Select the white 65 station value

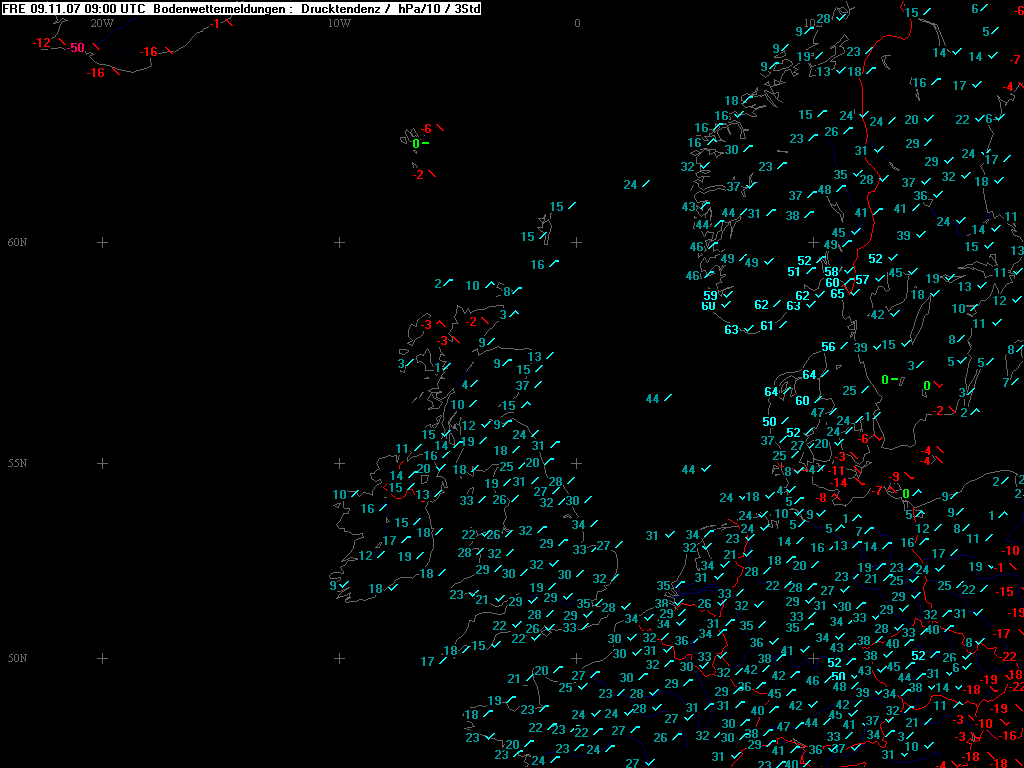[x=837, y=293]
